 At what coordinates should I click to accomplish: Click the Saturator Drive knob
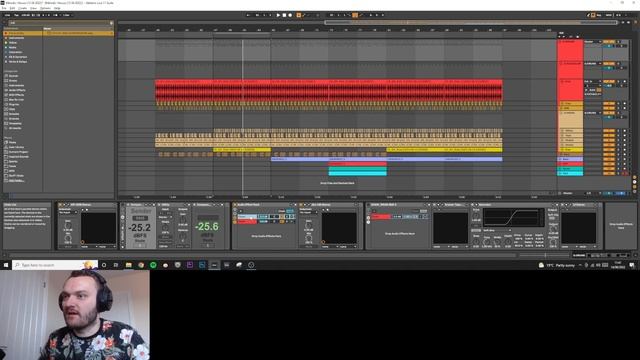(476, 215)
